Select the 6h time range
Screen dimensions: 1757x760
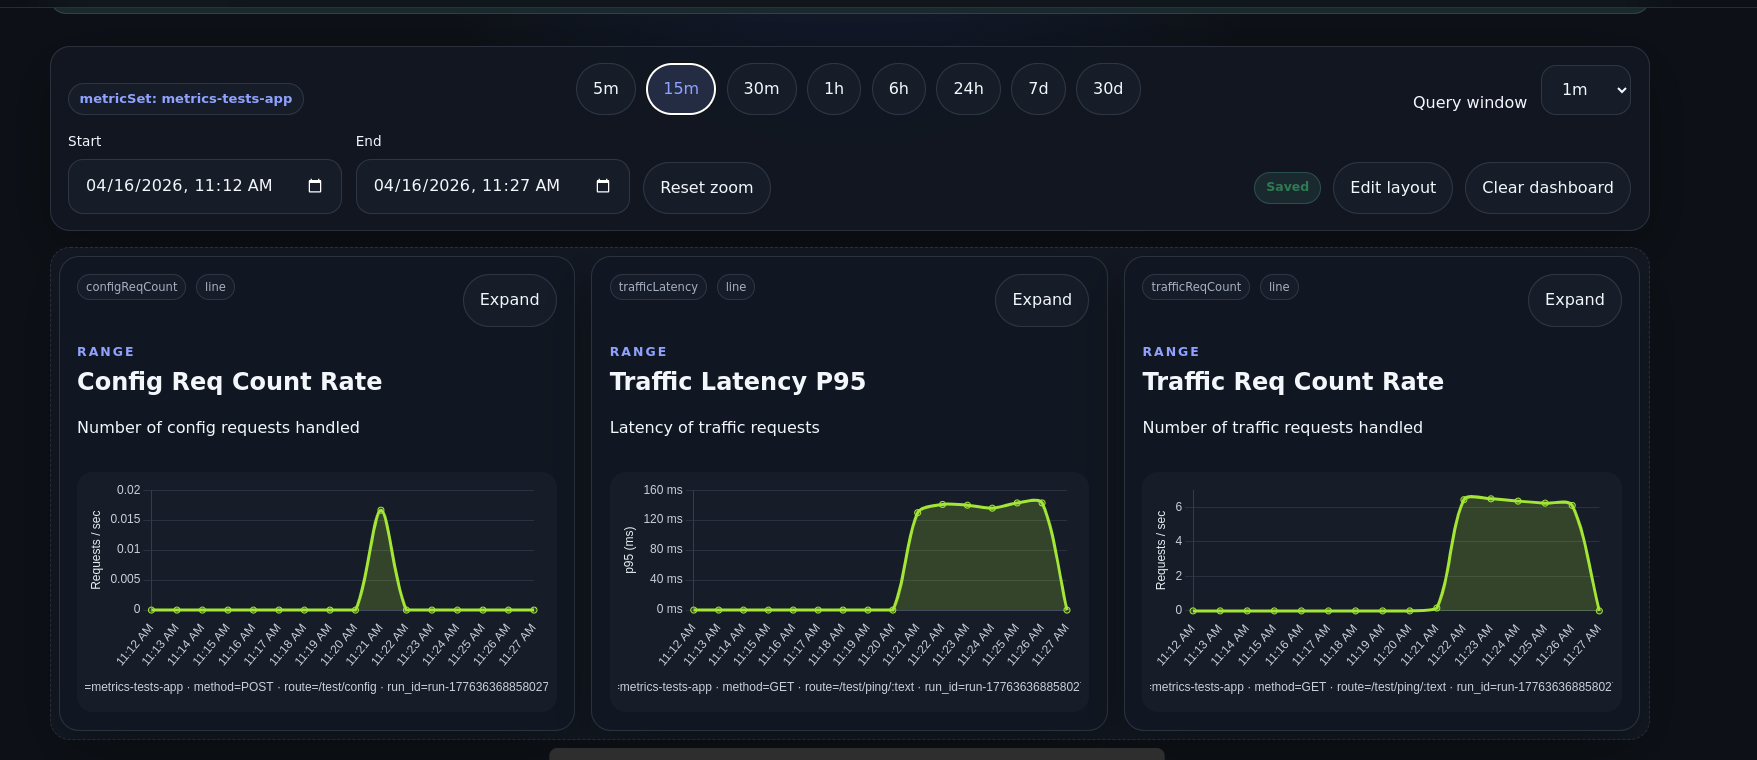[x=899, y=89]
